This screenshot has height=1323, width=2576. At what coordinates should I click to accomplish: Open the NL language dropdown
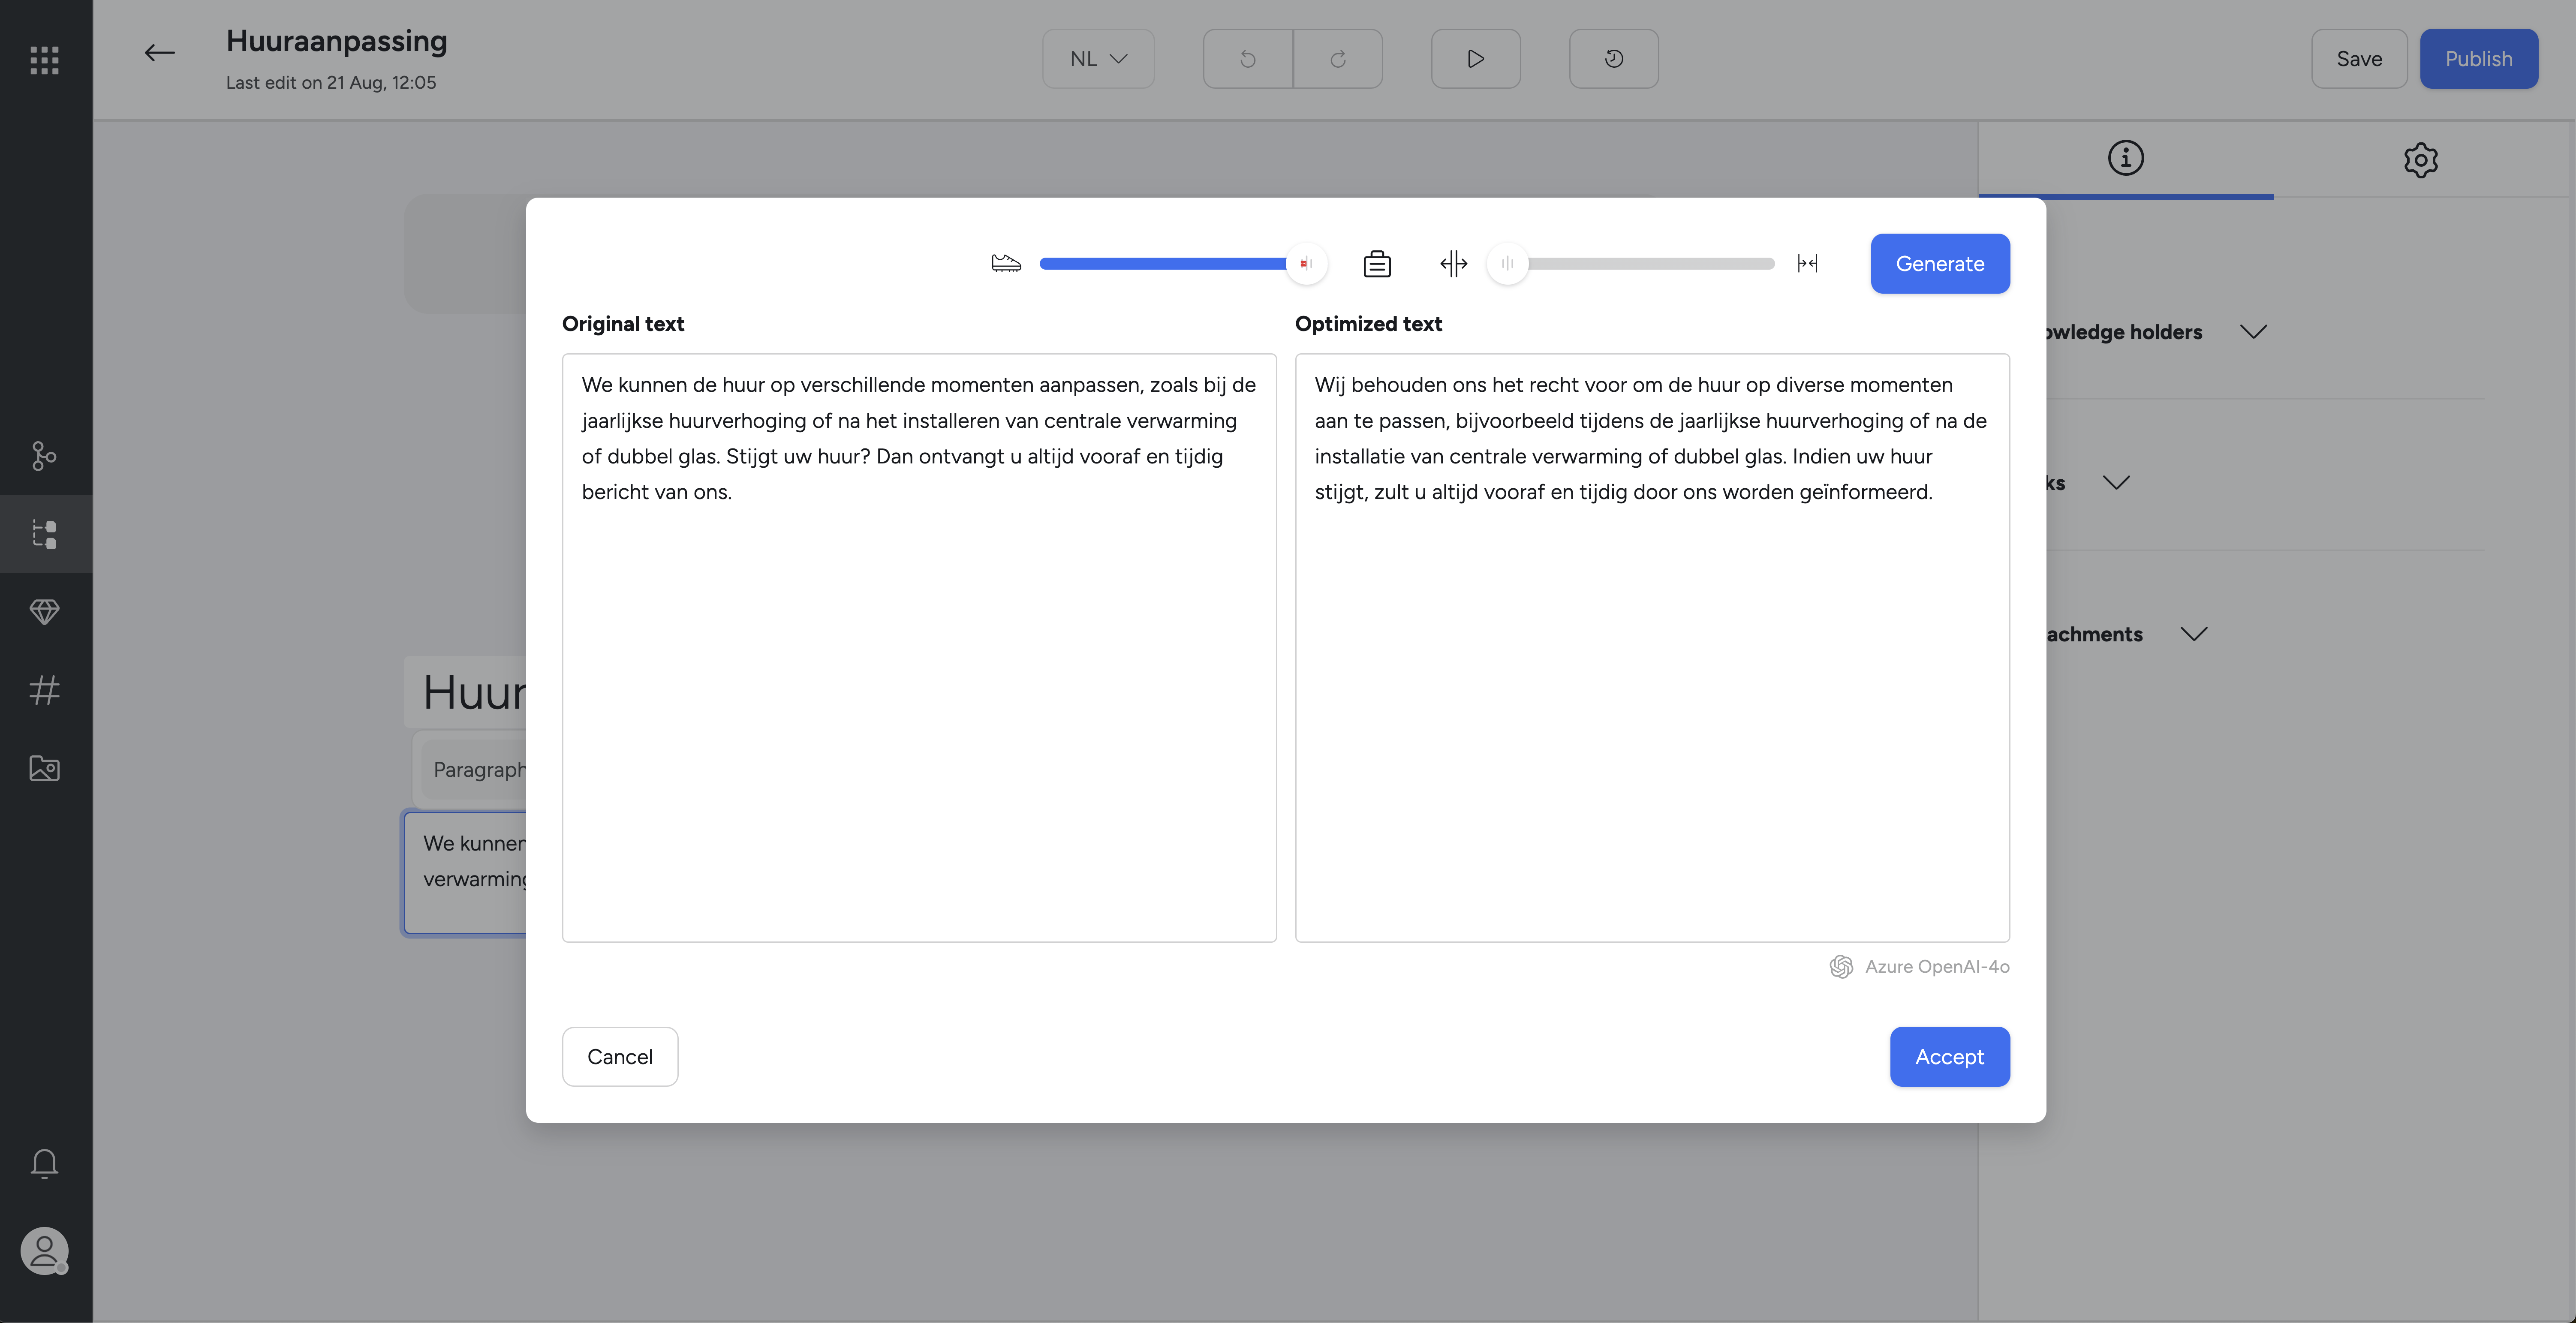coord(1098,59)
